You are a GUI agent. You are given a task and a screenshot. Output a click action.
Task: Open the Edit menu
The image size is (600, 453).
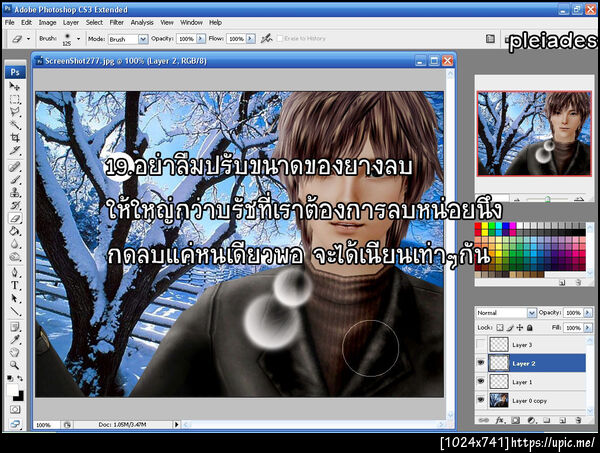click(x=26, y=23)
